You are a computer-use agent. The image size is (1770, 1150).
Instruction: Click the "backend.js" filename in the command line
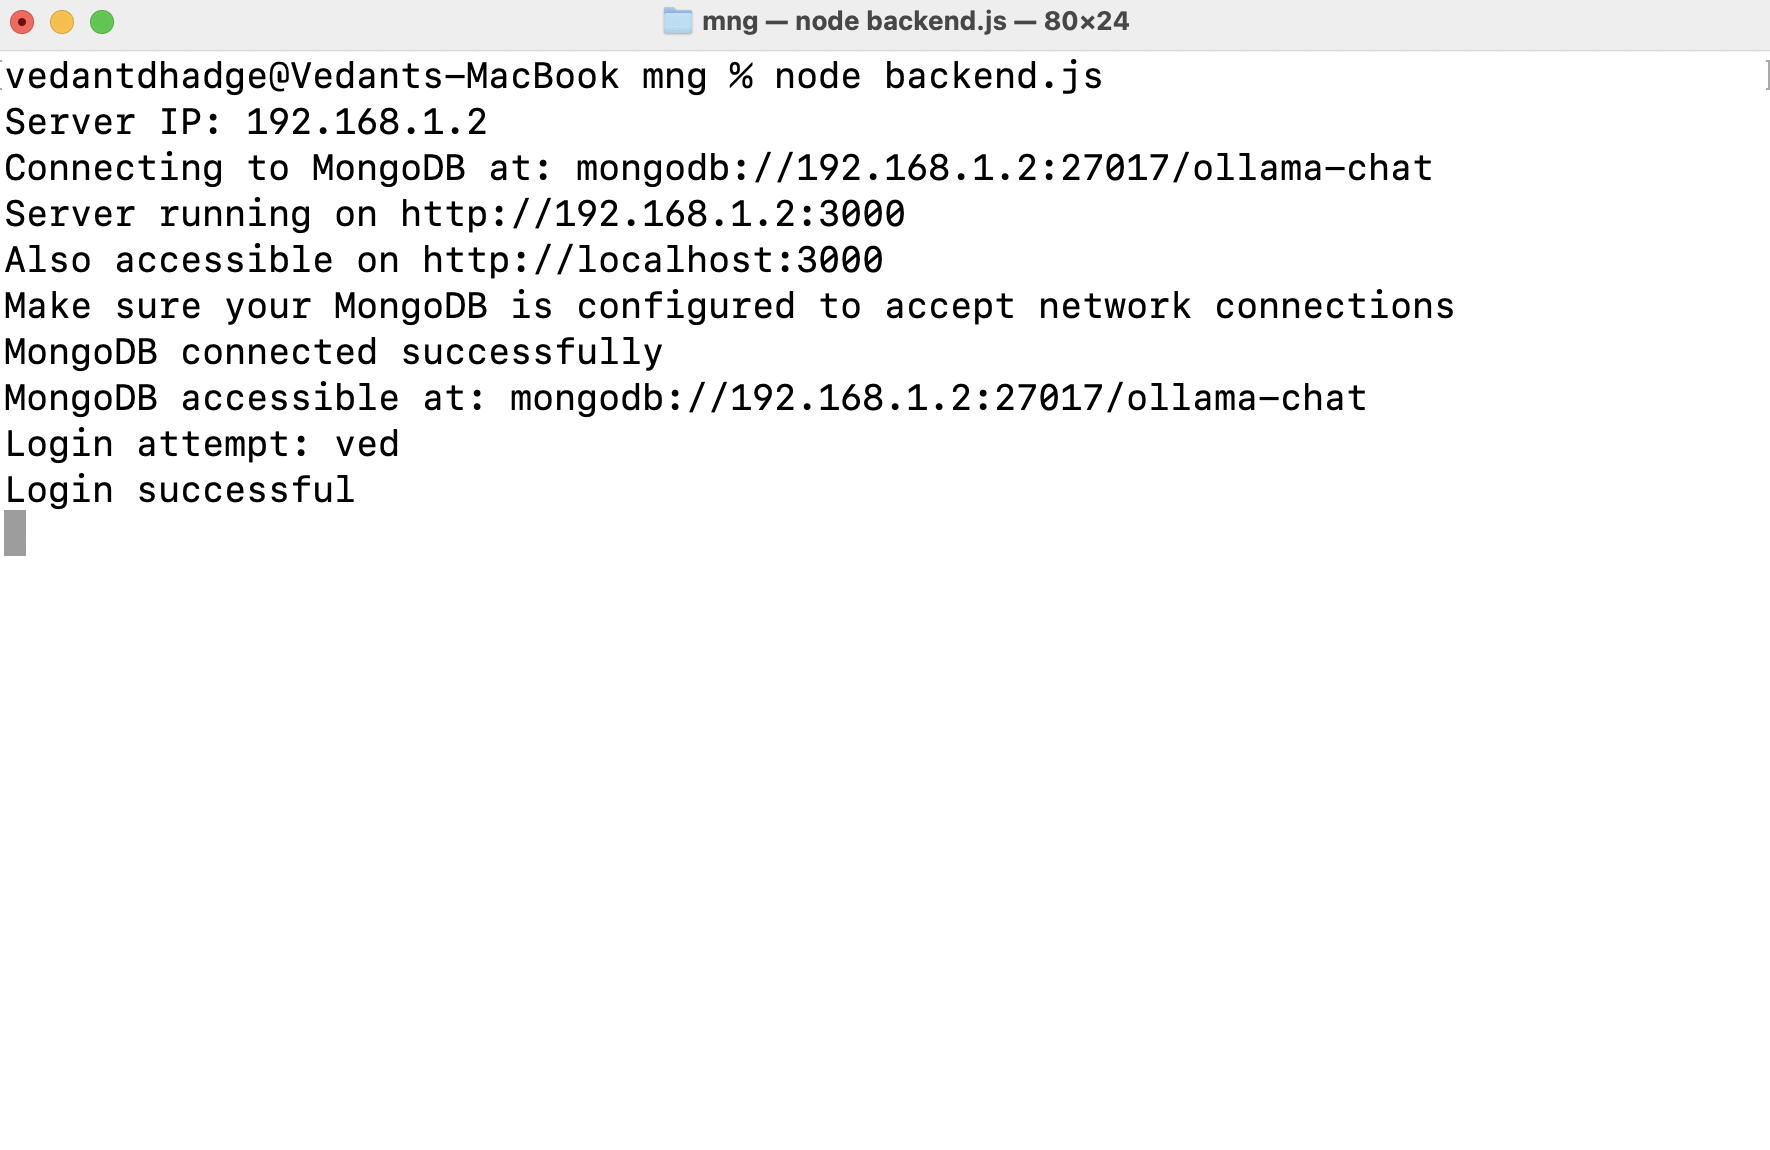pyautogui.click(x=993, y=76)
